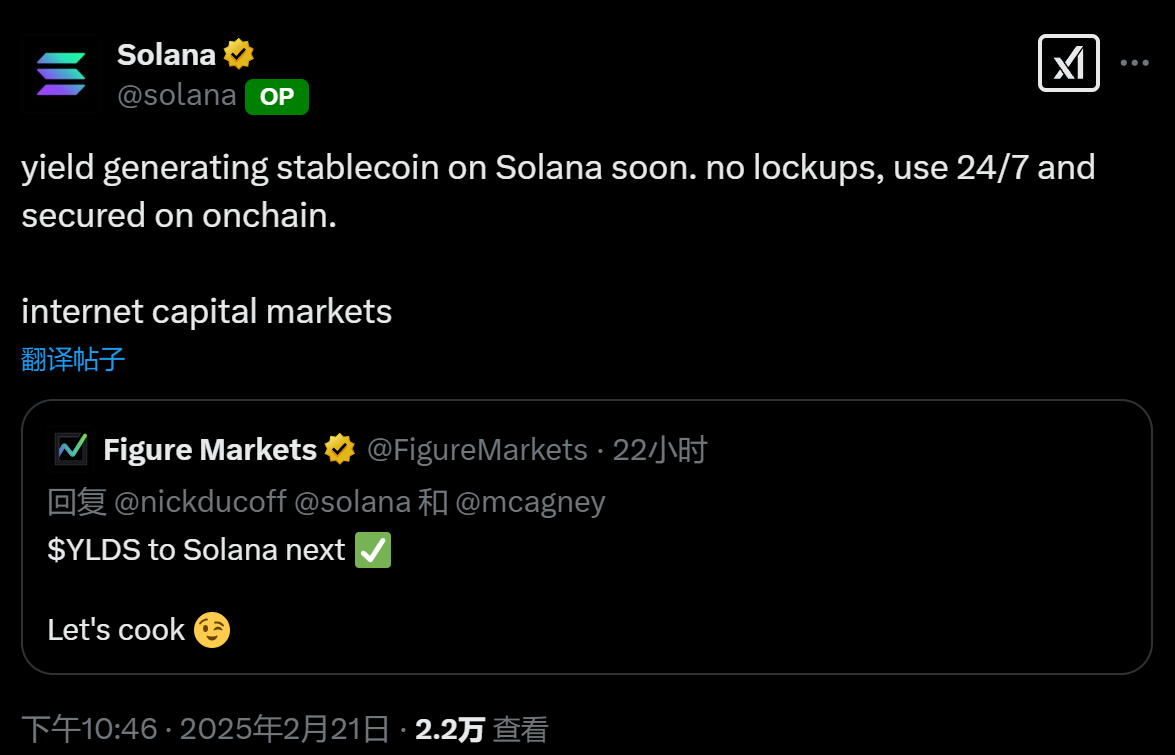Click Solana's gold verified badge

(236, 54)
